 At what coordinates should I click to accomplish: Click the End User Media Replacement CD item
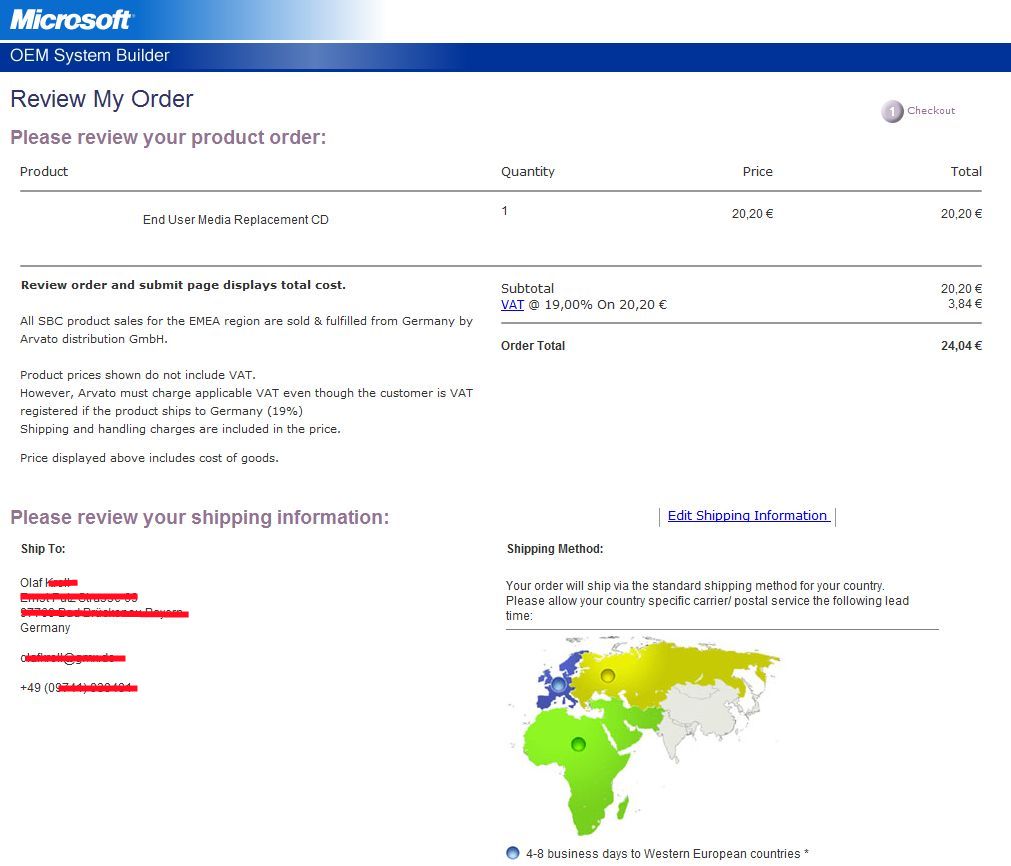point(235,220)
